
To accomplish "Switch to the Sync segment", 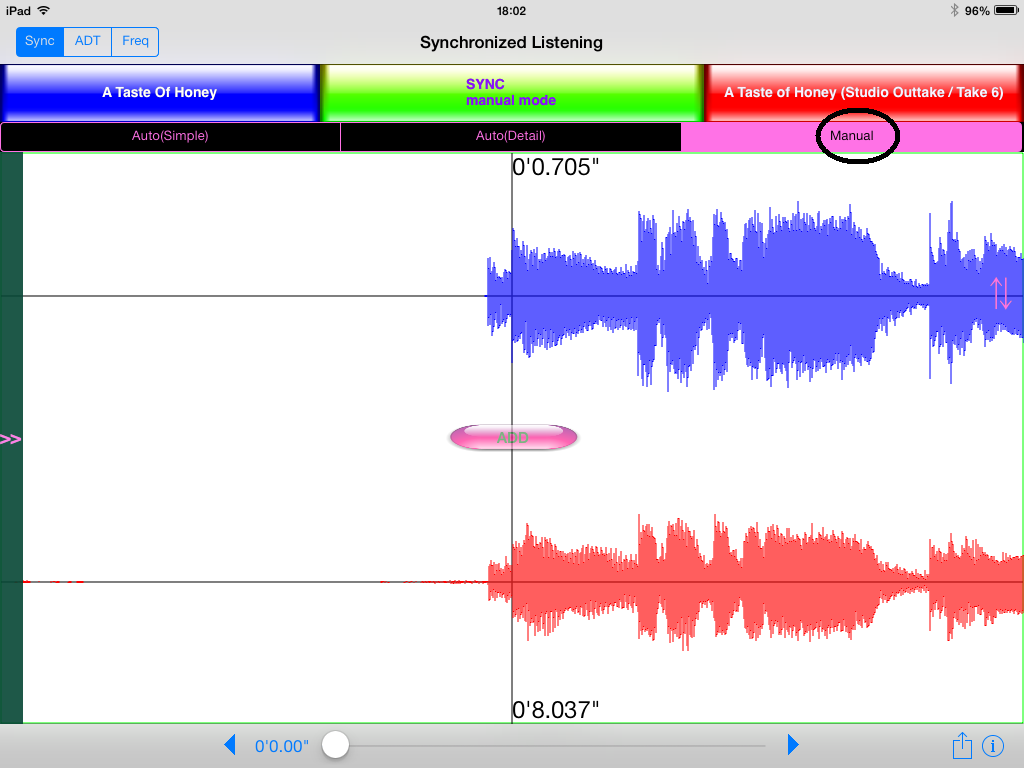I will click(x=40, y=41).
